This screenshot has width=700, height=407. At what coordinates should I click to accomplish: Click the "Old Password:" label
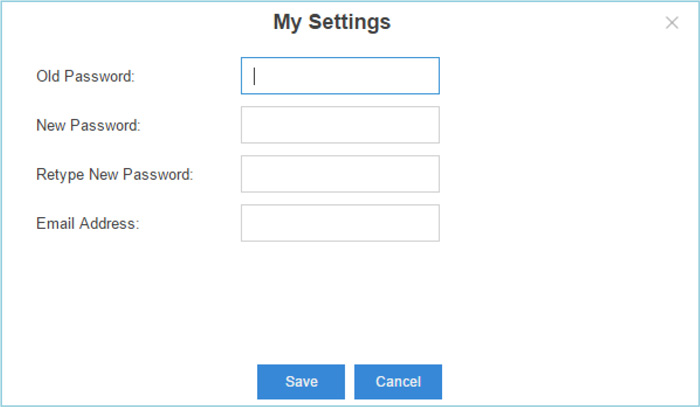click(x=85, y=76)
